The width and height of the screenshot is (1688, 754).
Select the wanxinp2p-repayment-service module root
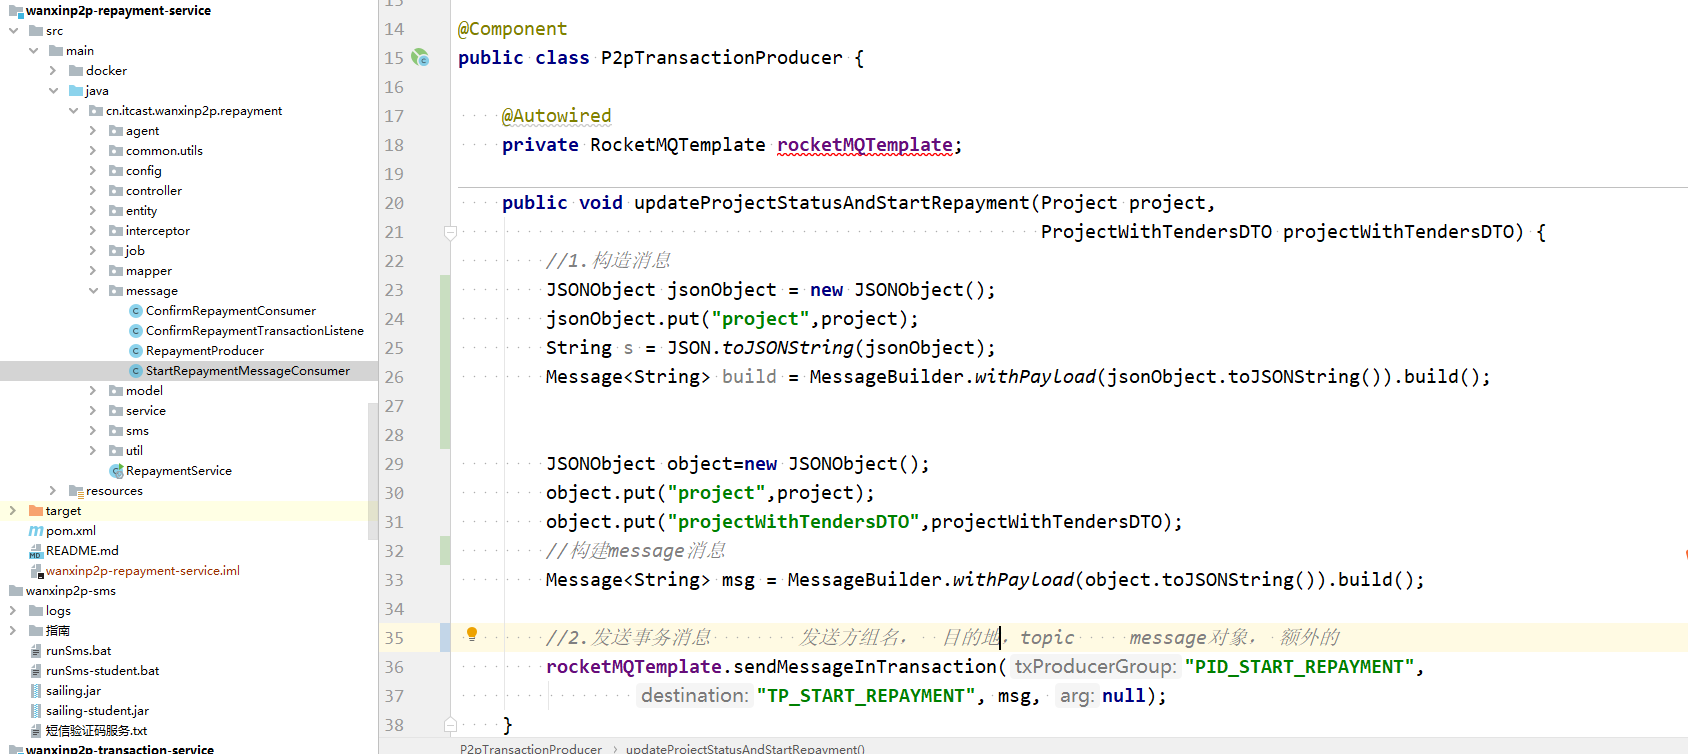point(117,11)
